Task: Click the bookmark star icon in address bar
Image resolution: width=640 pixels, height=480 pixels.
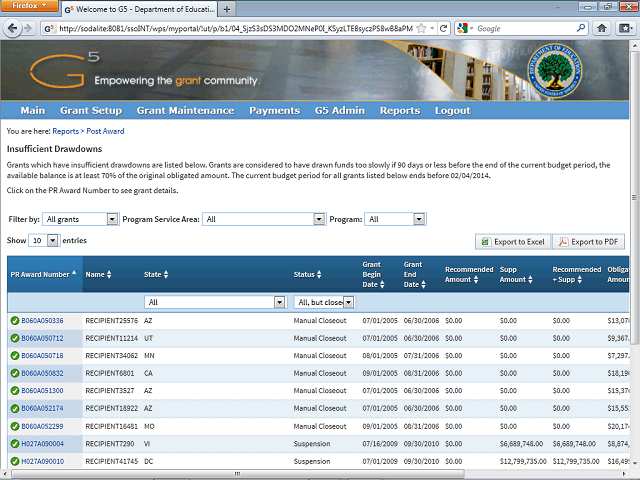Action: tap(422, 28)
